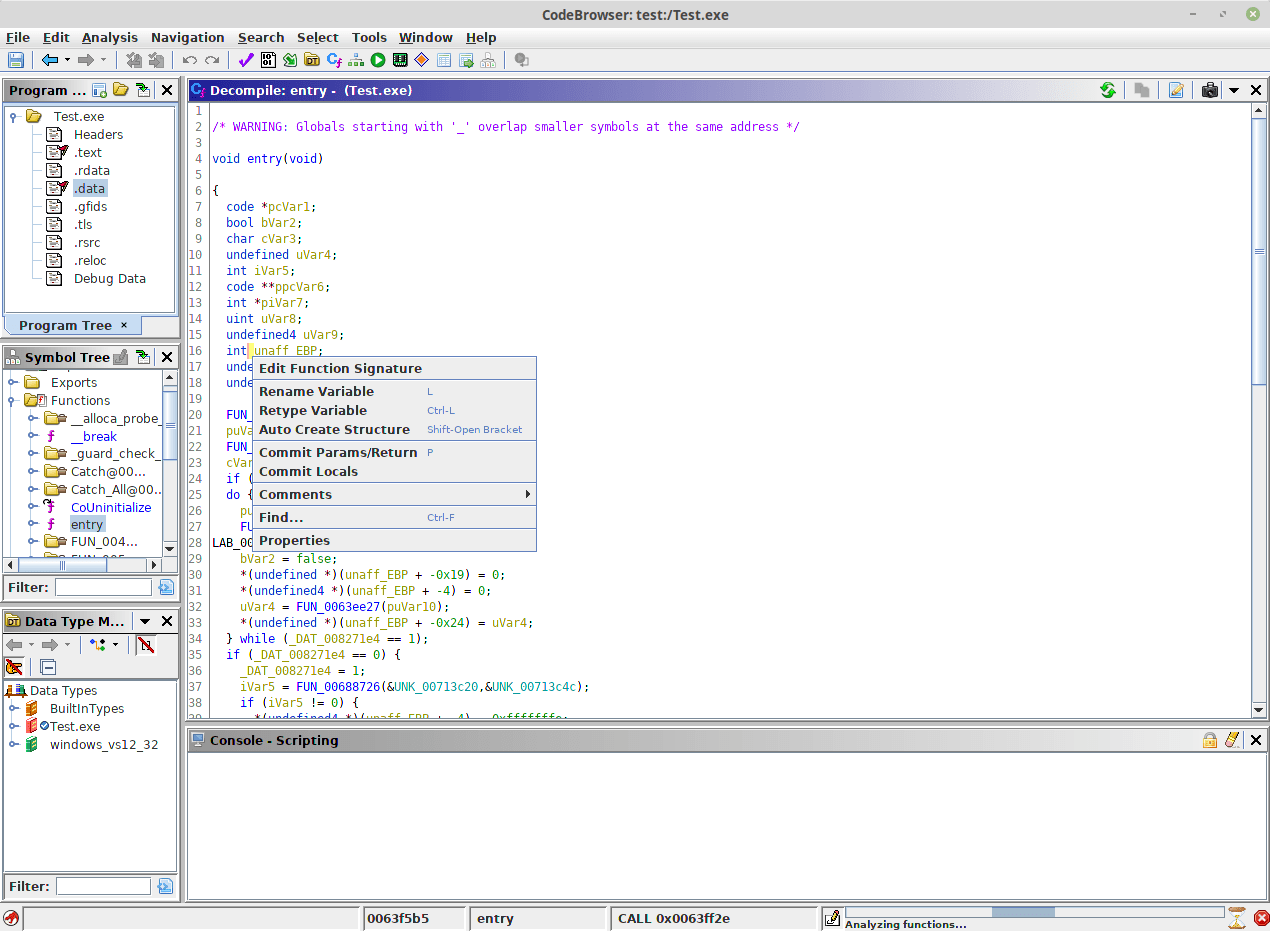Open the Data Type Manager toolbar icon
This screenshot has height=931, width=1270.
tap(312, 61)
